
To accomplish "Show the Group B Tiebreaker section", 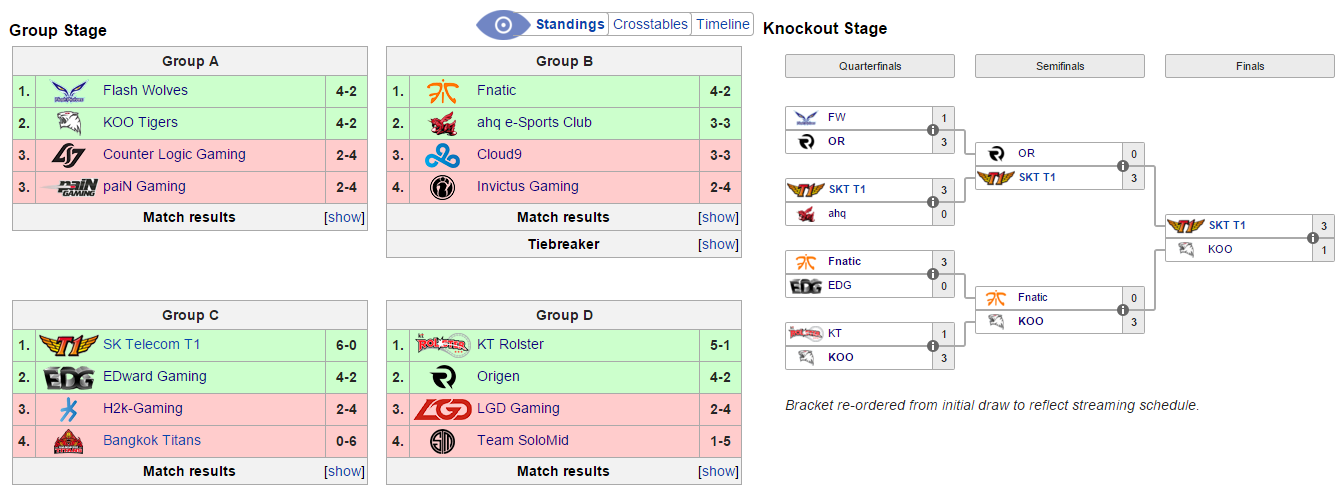I will pos(719,244).
